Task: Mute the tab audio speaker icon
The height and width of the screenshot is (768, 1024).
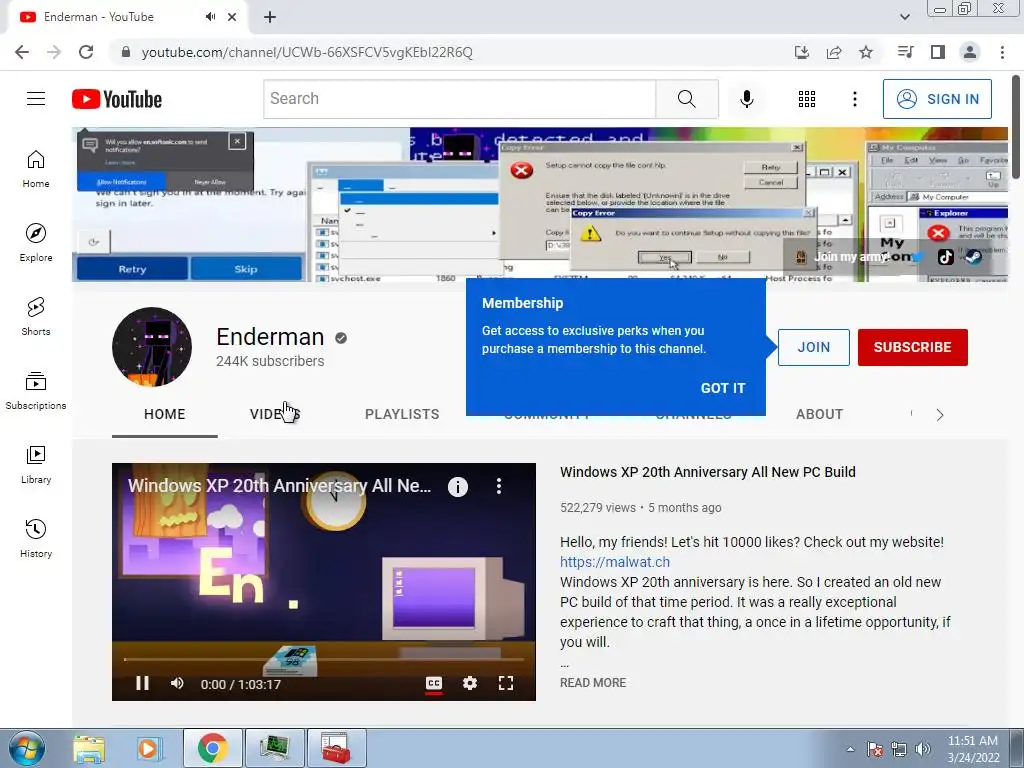Action: 210,17
